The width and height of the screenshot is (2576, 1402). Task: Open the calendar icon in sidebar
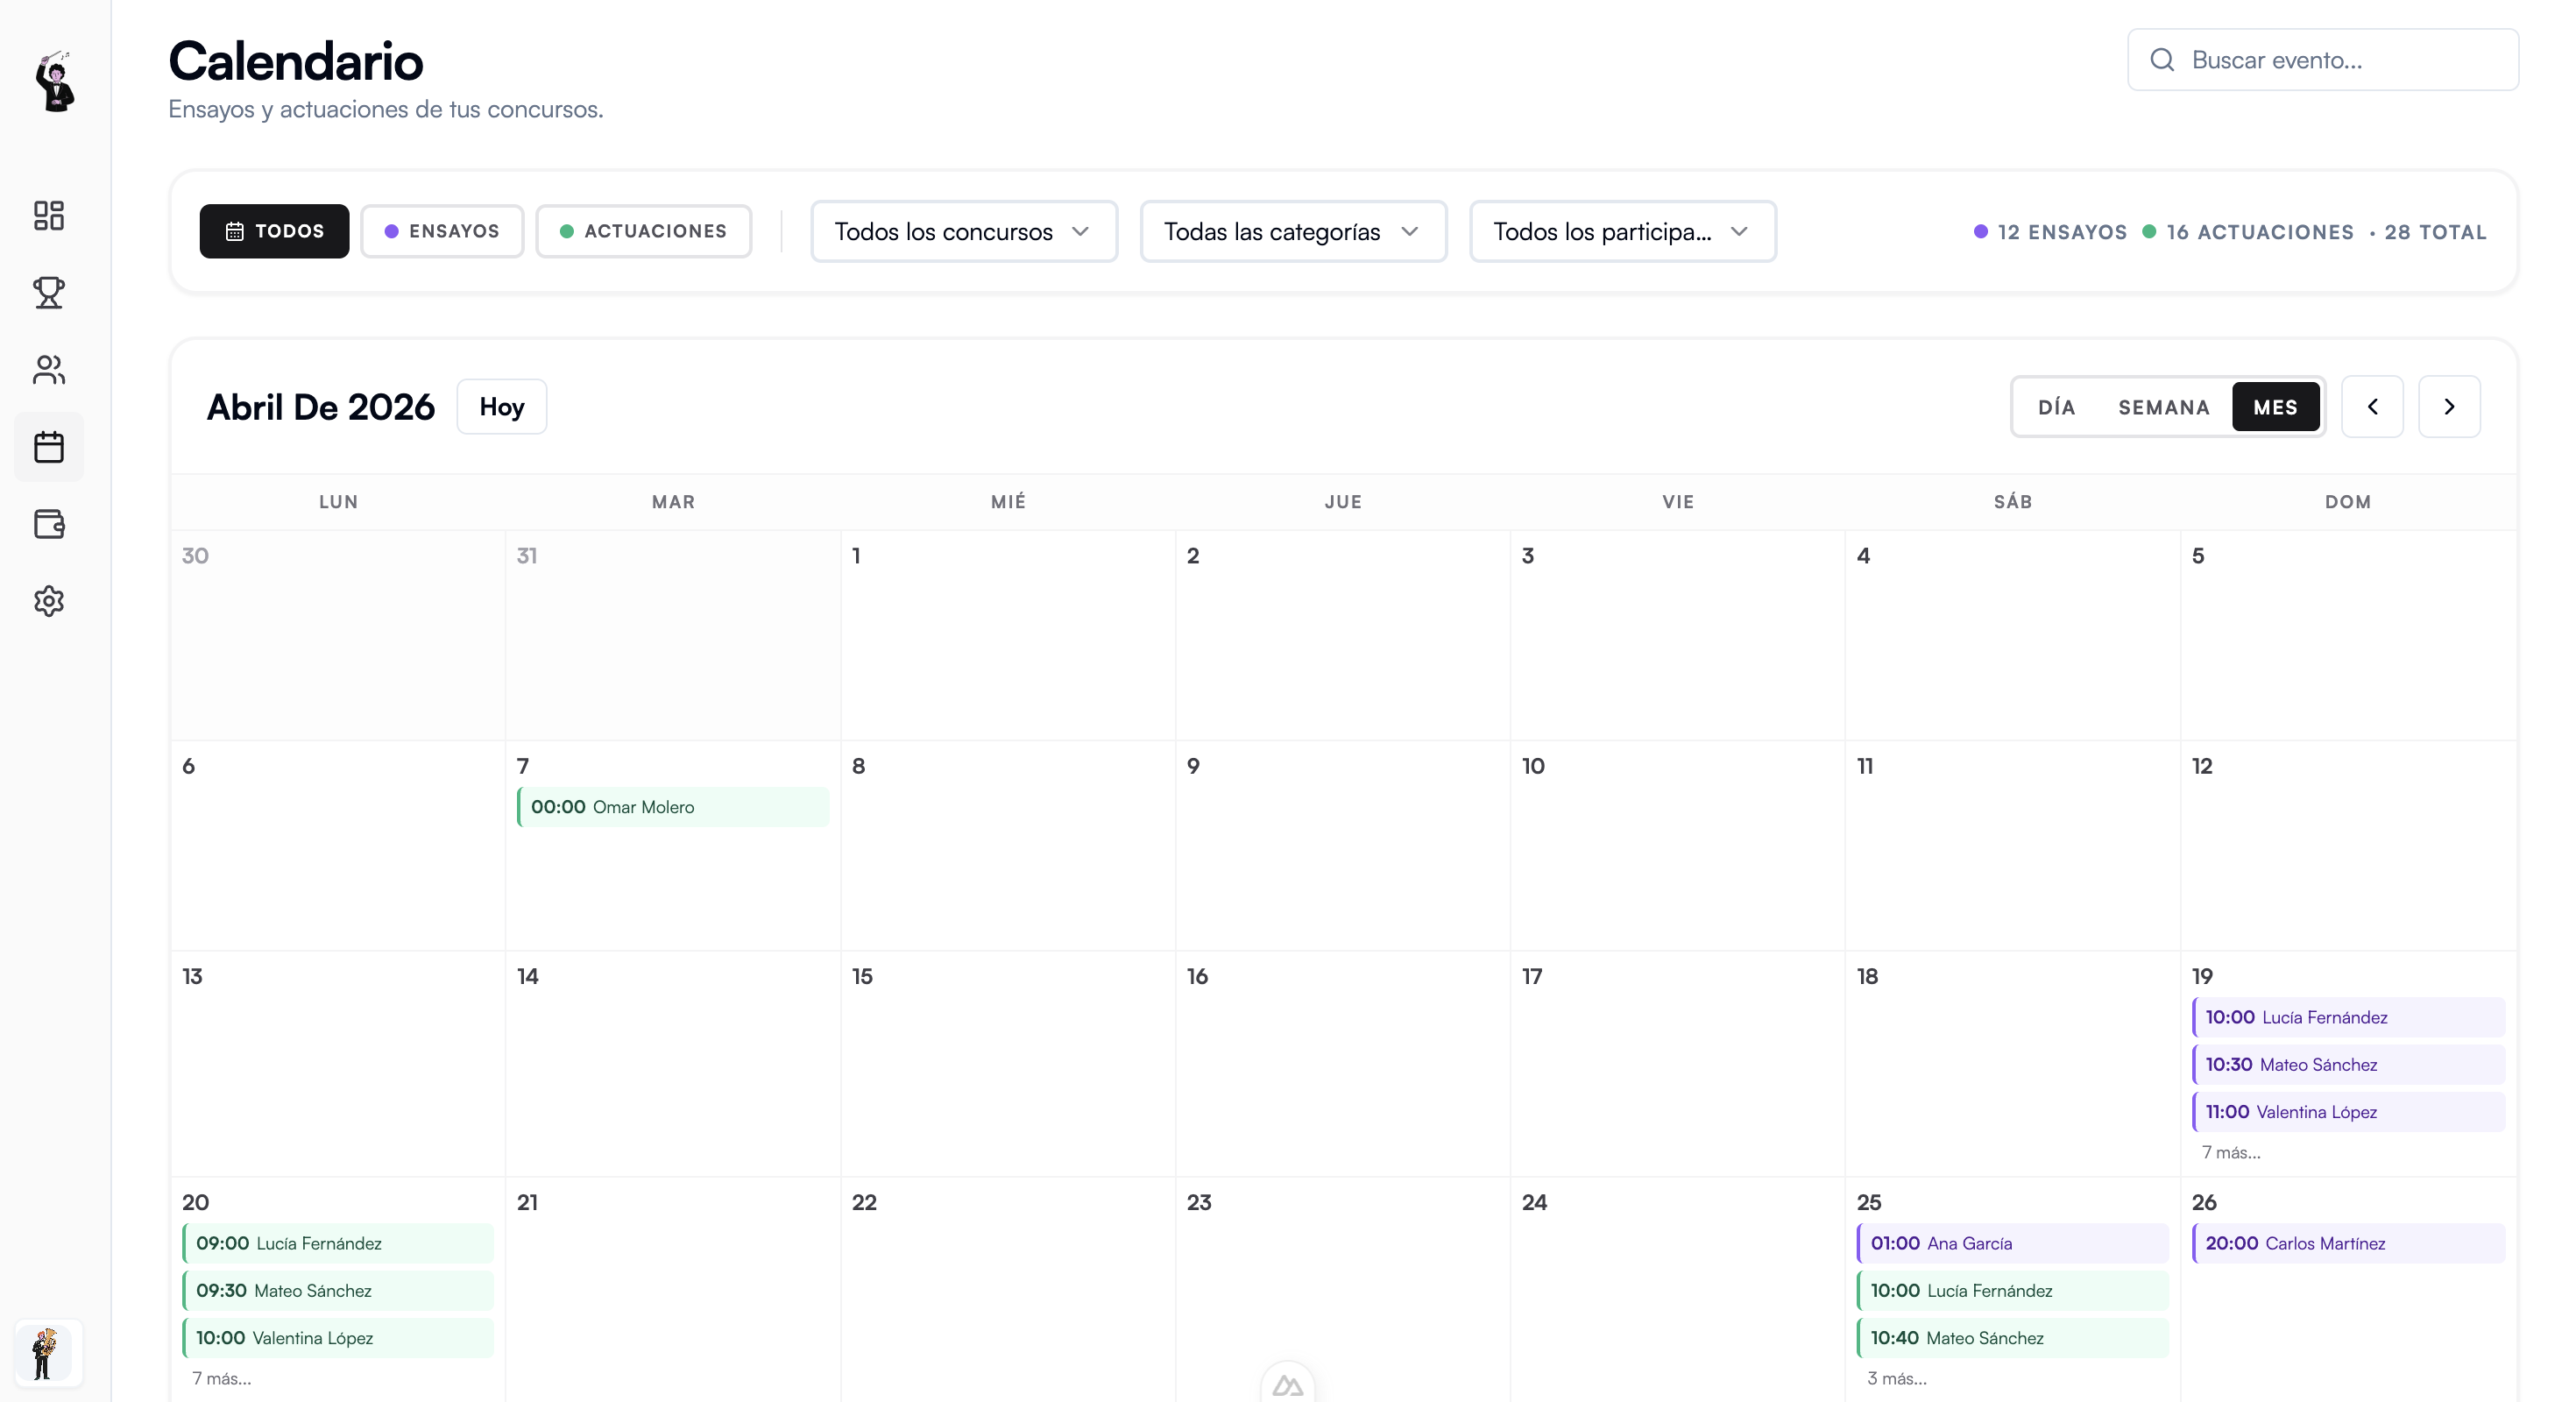49,447
